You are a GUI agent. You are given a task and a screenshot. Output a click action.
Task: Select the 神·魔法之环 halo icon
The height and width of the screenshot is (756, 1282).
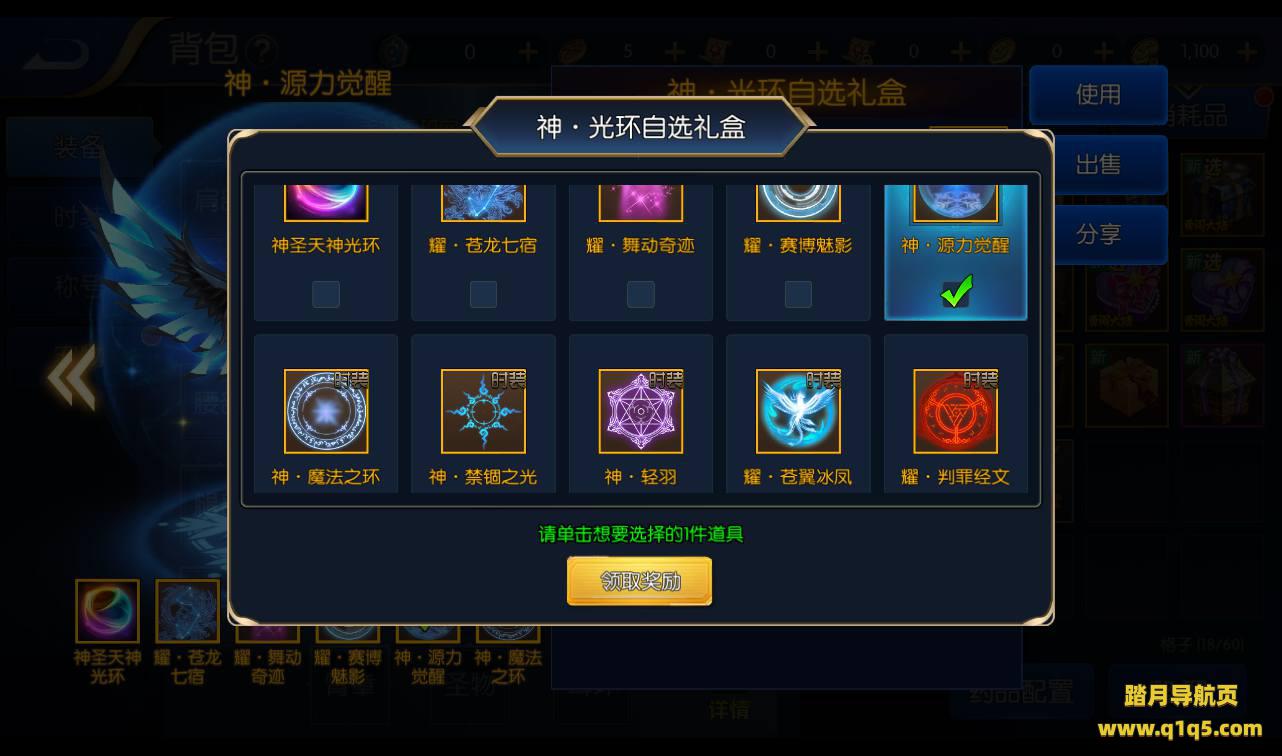(326, 411)
